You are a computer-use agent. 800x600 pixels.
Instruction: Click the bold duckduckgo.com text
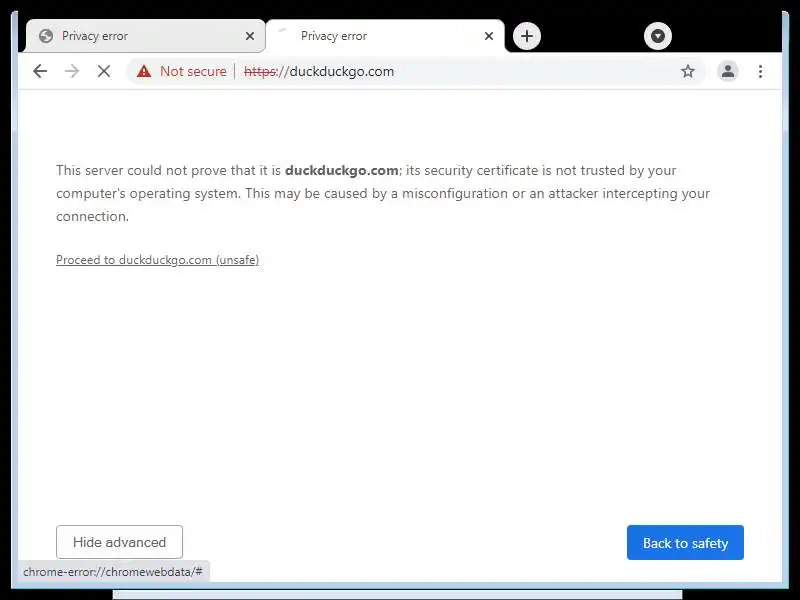[341, 170]
